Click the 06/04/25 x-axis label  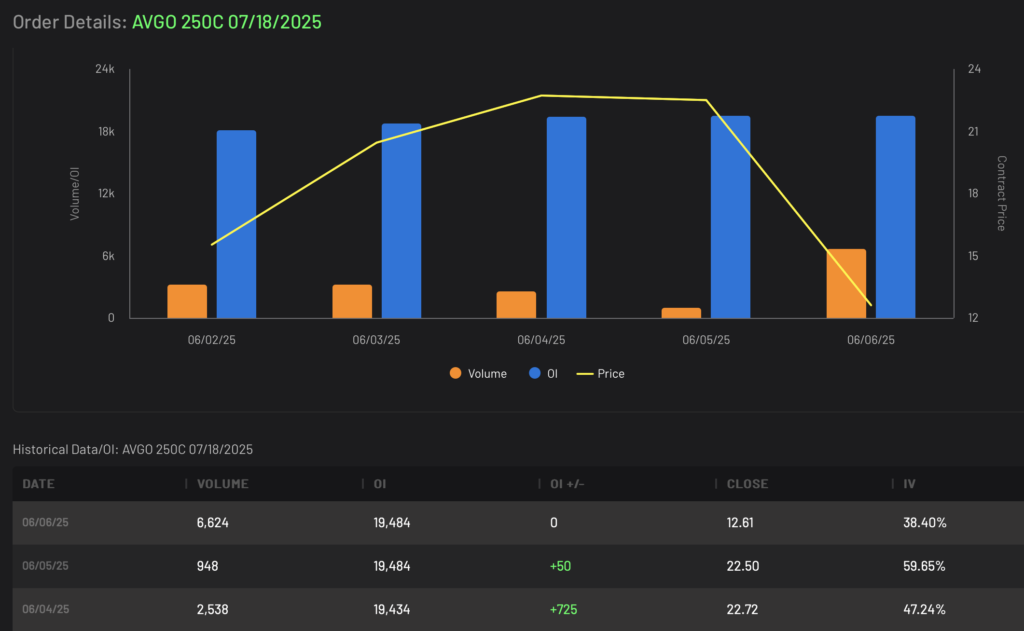(x=541, y=340)
